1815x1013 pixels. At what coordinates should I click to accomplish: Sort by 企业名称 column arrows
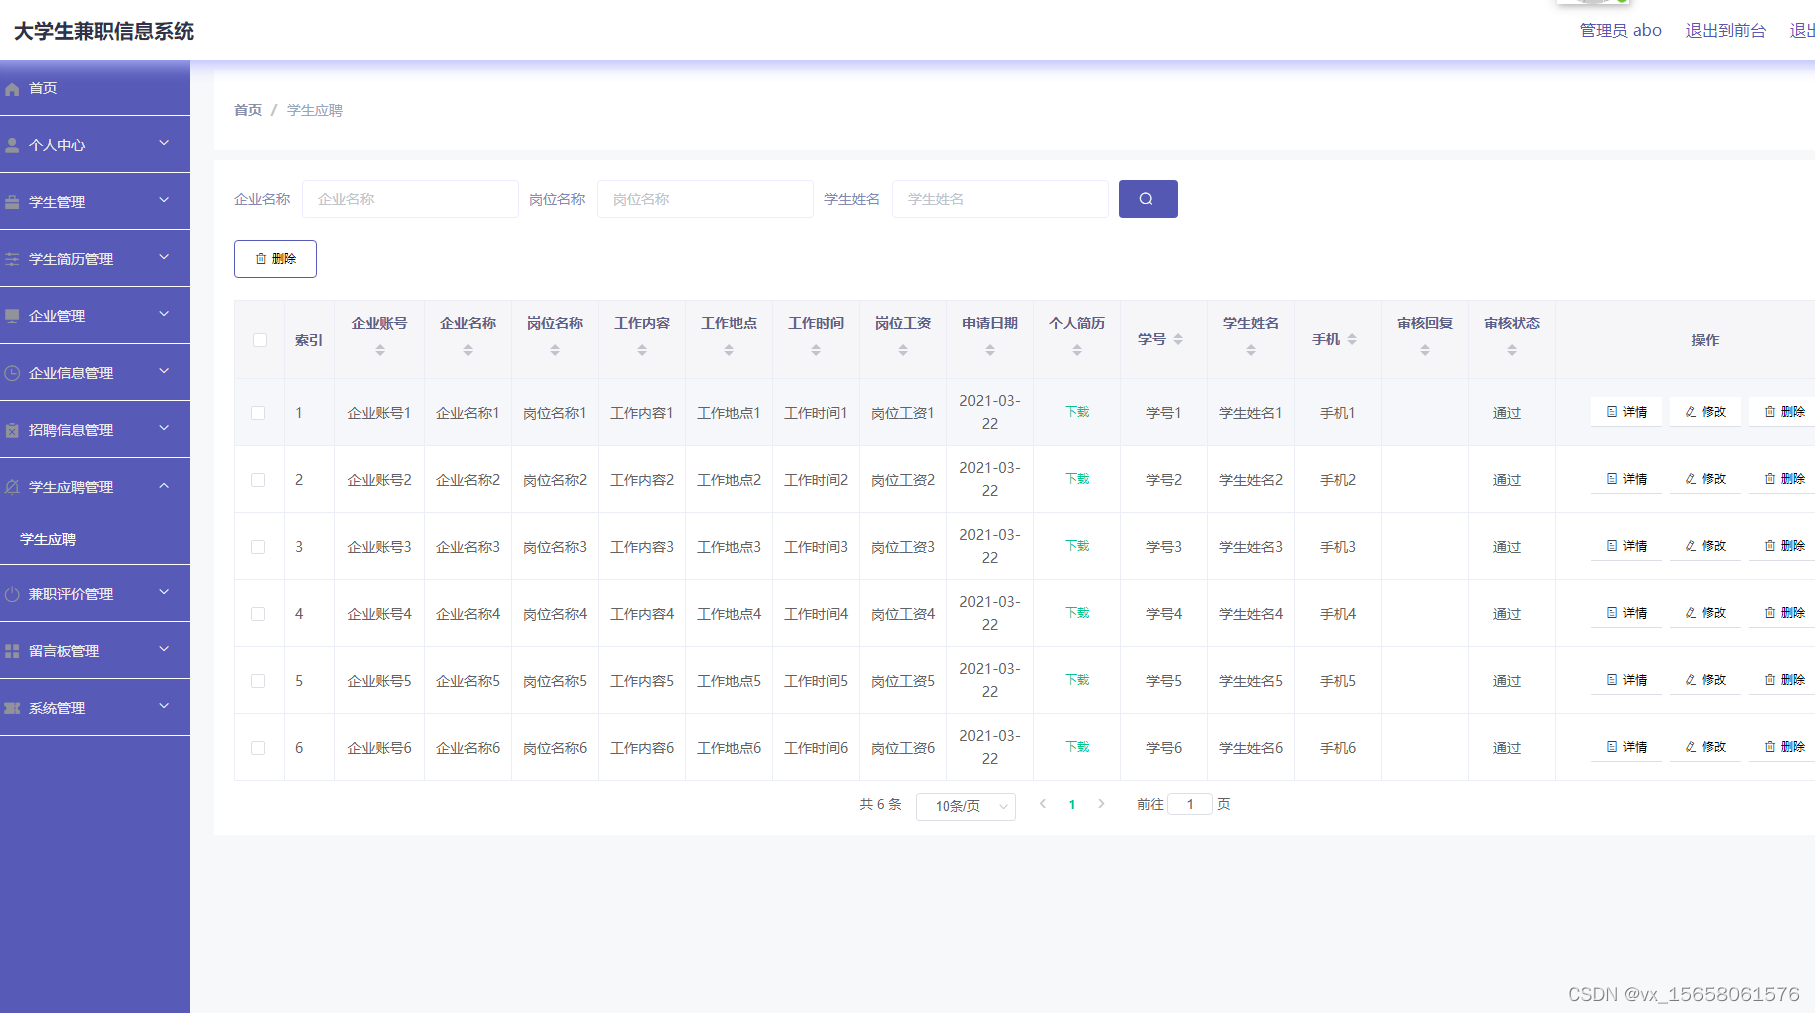[x=468, y=350]
